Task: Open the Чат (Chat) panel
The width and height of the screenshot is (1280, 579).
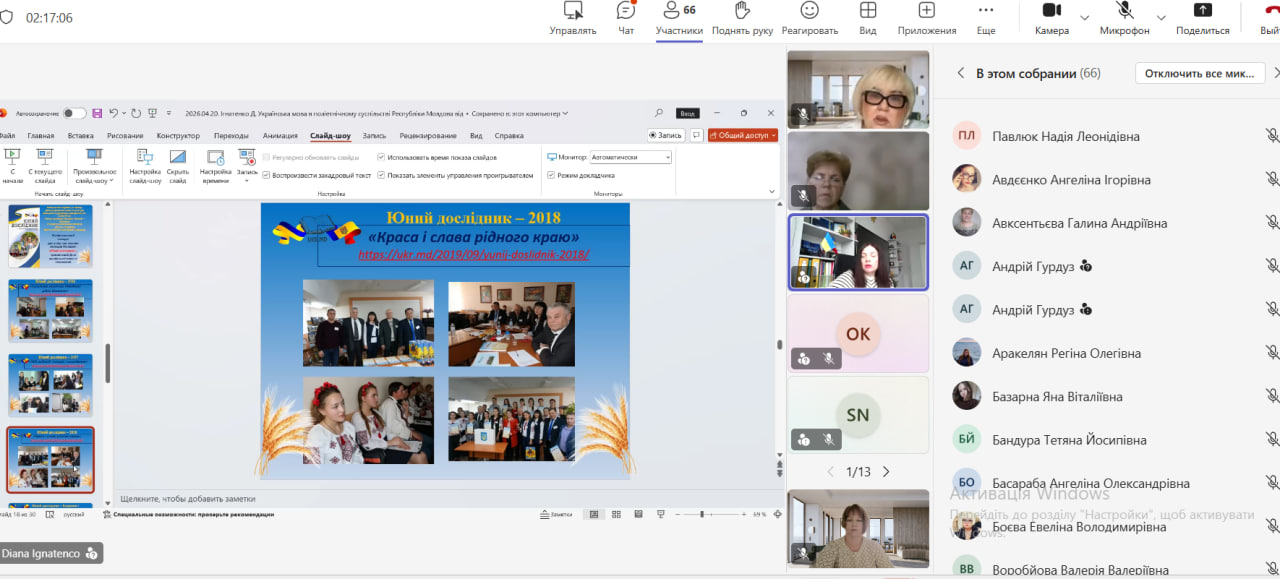Action: (626, 11)
